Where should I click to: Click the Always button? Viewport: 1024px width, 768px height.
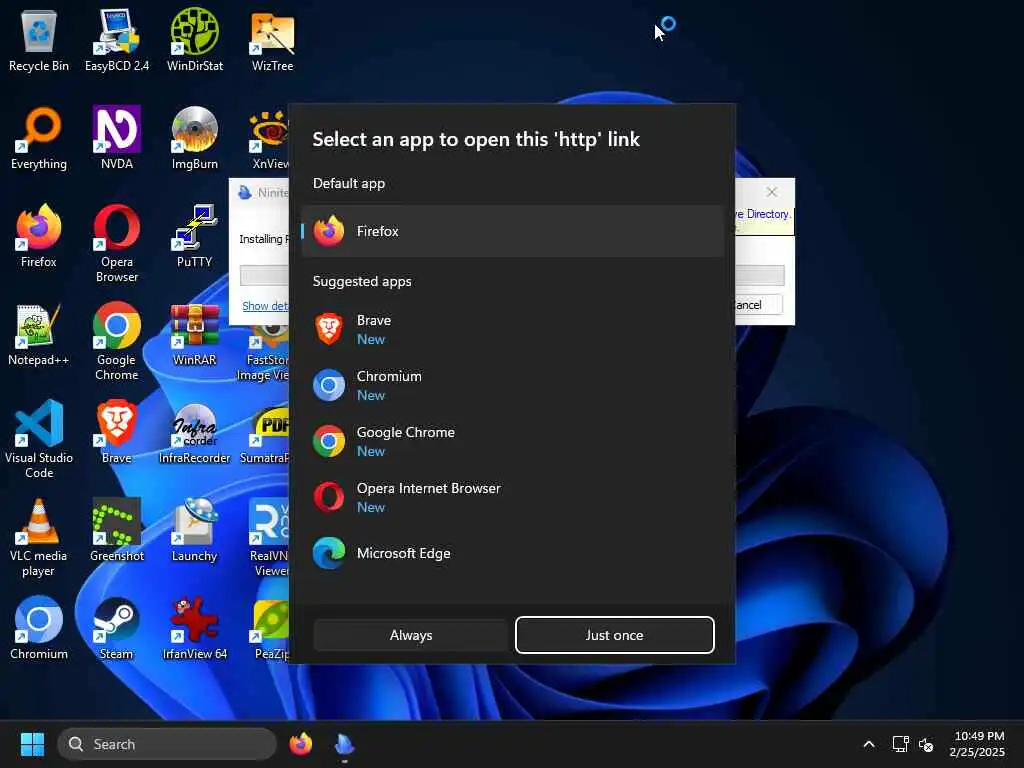[x=411, y=635]
